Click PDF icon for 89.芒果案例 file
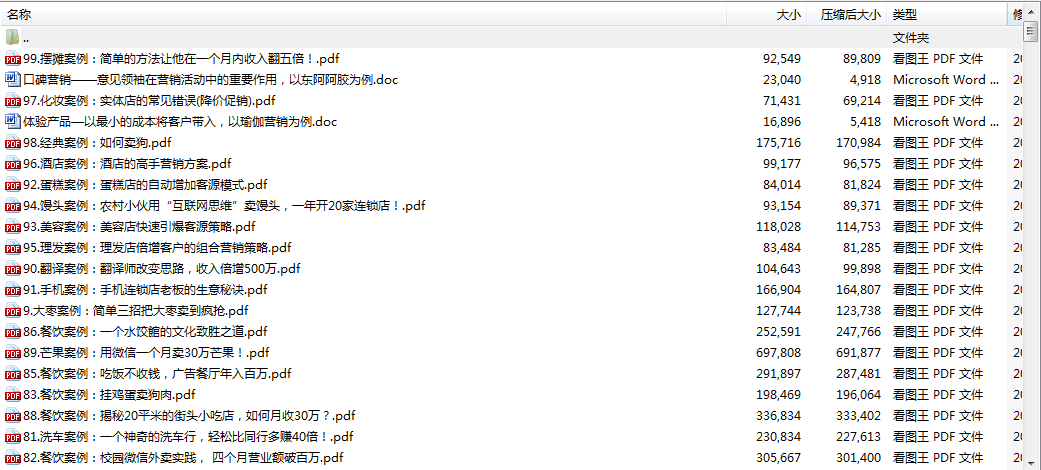 pos(12,353)
